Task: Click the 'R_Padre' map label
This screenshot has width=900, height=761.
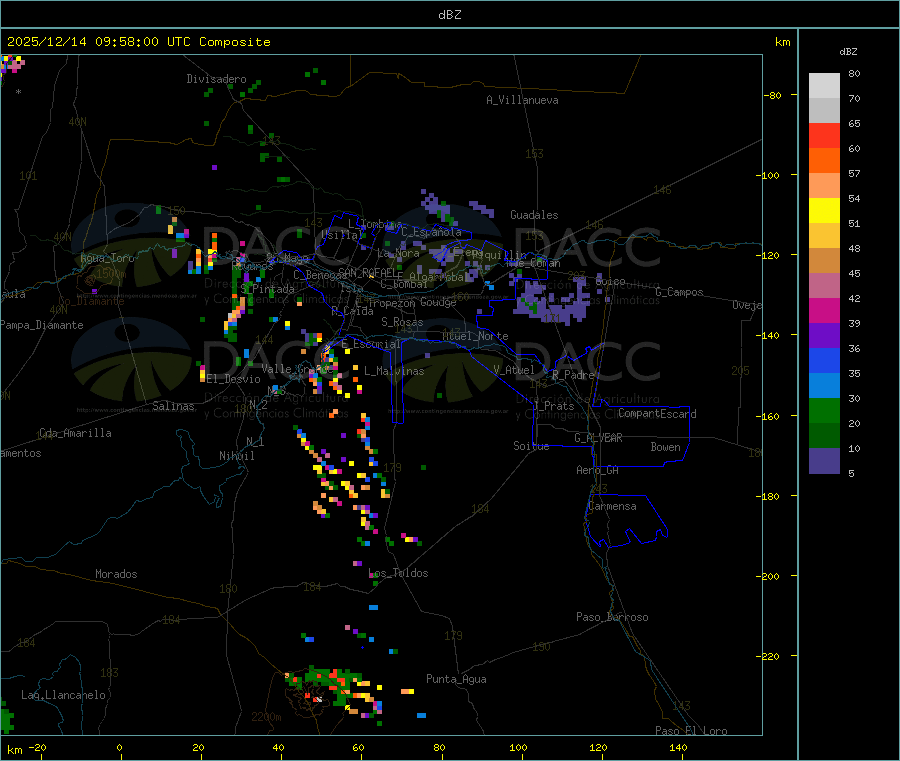Action: (x=573, y=375)
